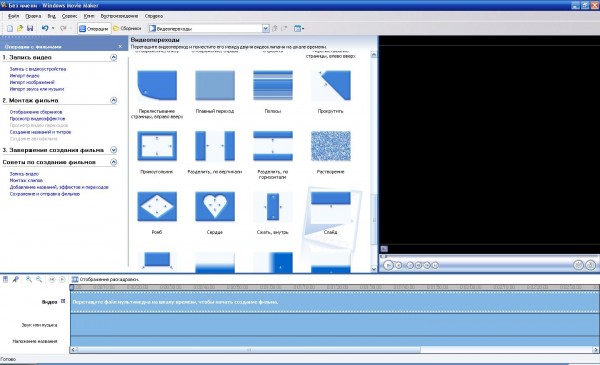Collapse the 2. Монтаж фильма section
Image resolution: width=600 pixels, height=365 pixels.
(114, 100)
